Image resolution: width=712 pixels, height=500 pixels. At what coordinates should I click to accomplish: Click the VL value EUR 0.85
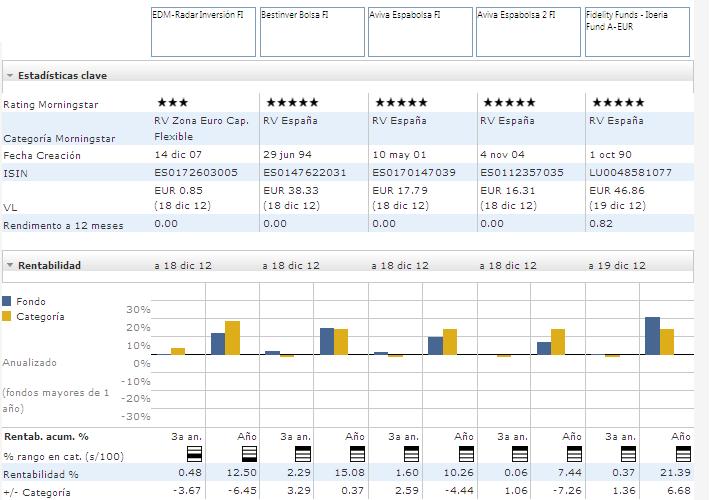click(x=178, y=190)
